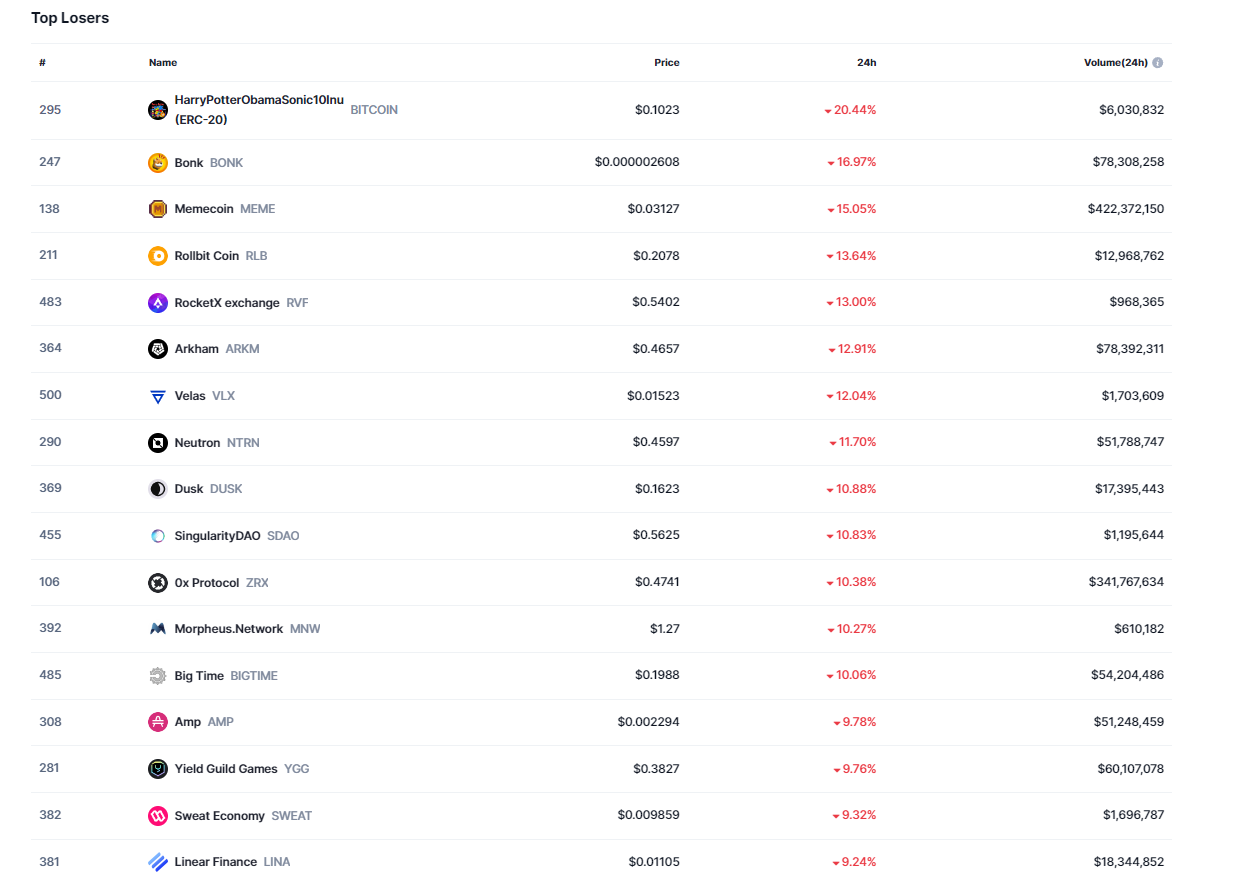Click the Big Time BIGTIME name
The height and width of the screenshot is (880, 1257).
(x=199, y=676)
